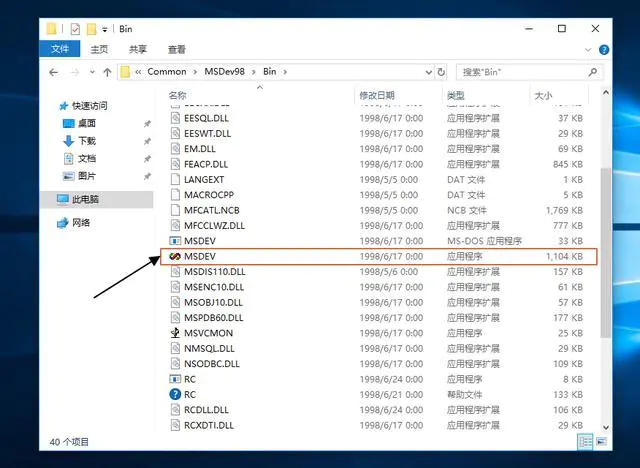Select FEACP.DLL file name
This screenshot has width=640, height=468.
coord(206,164)
